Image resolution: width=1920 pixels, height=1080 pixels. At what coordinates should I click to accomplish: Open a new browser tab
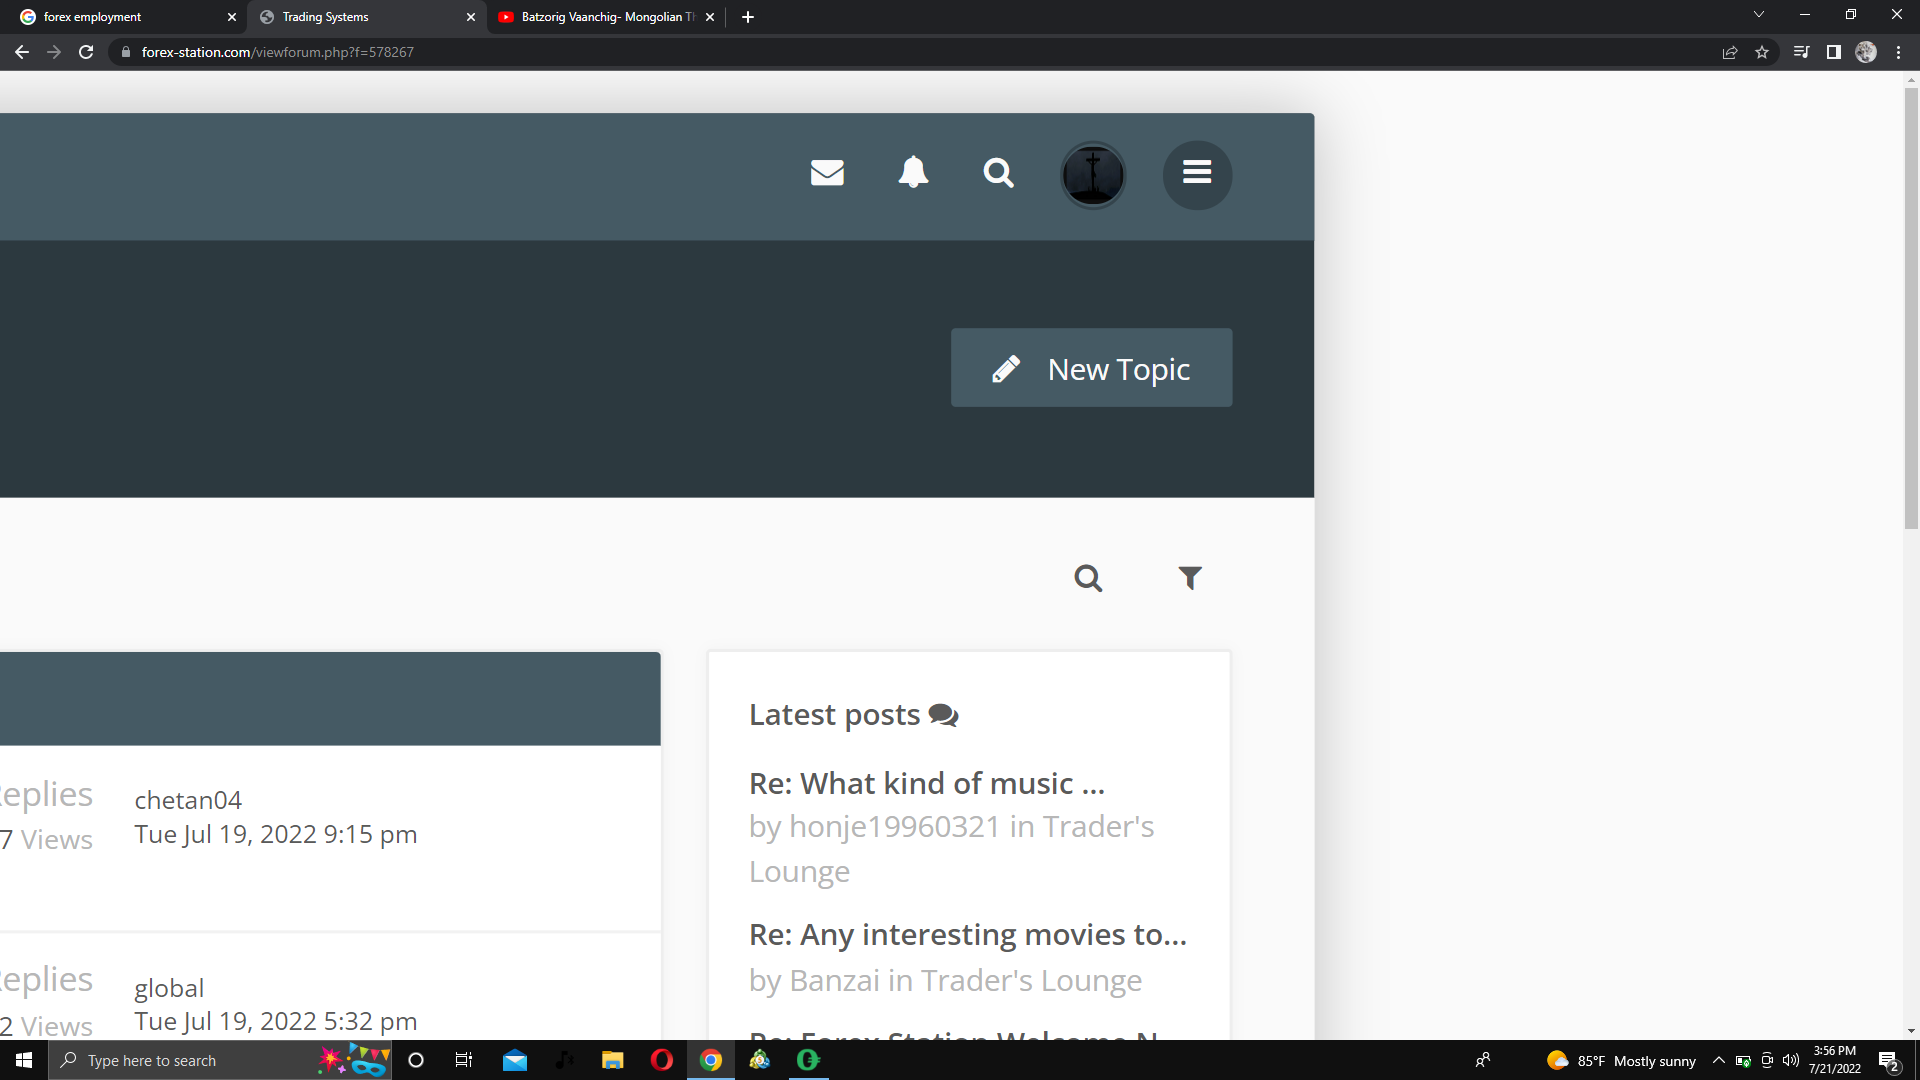748,17
